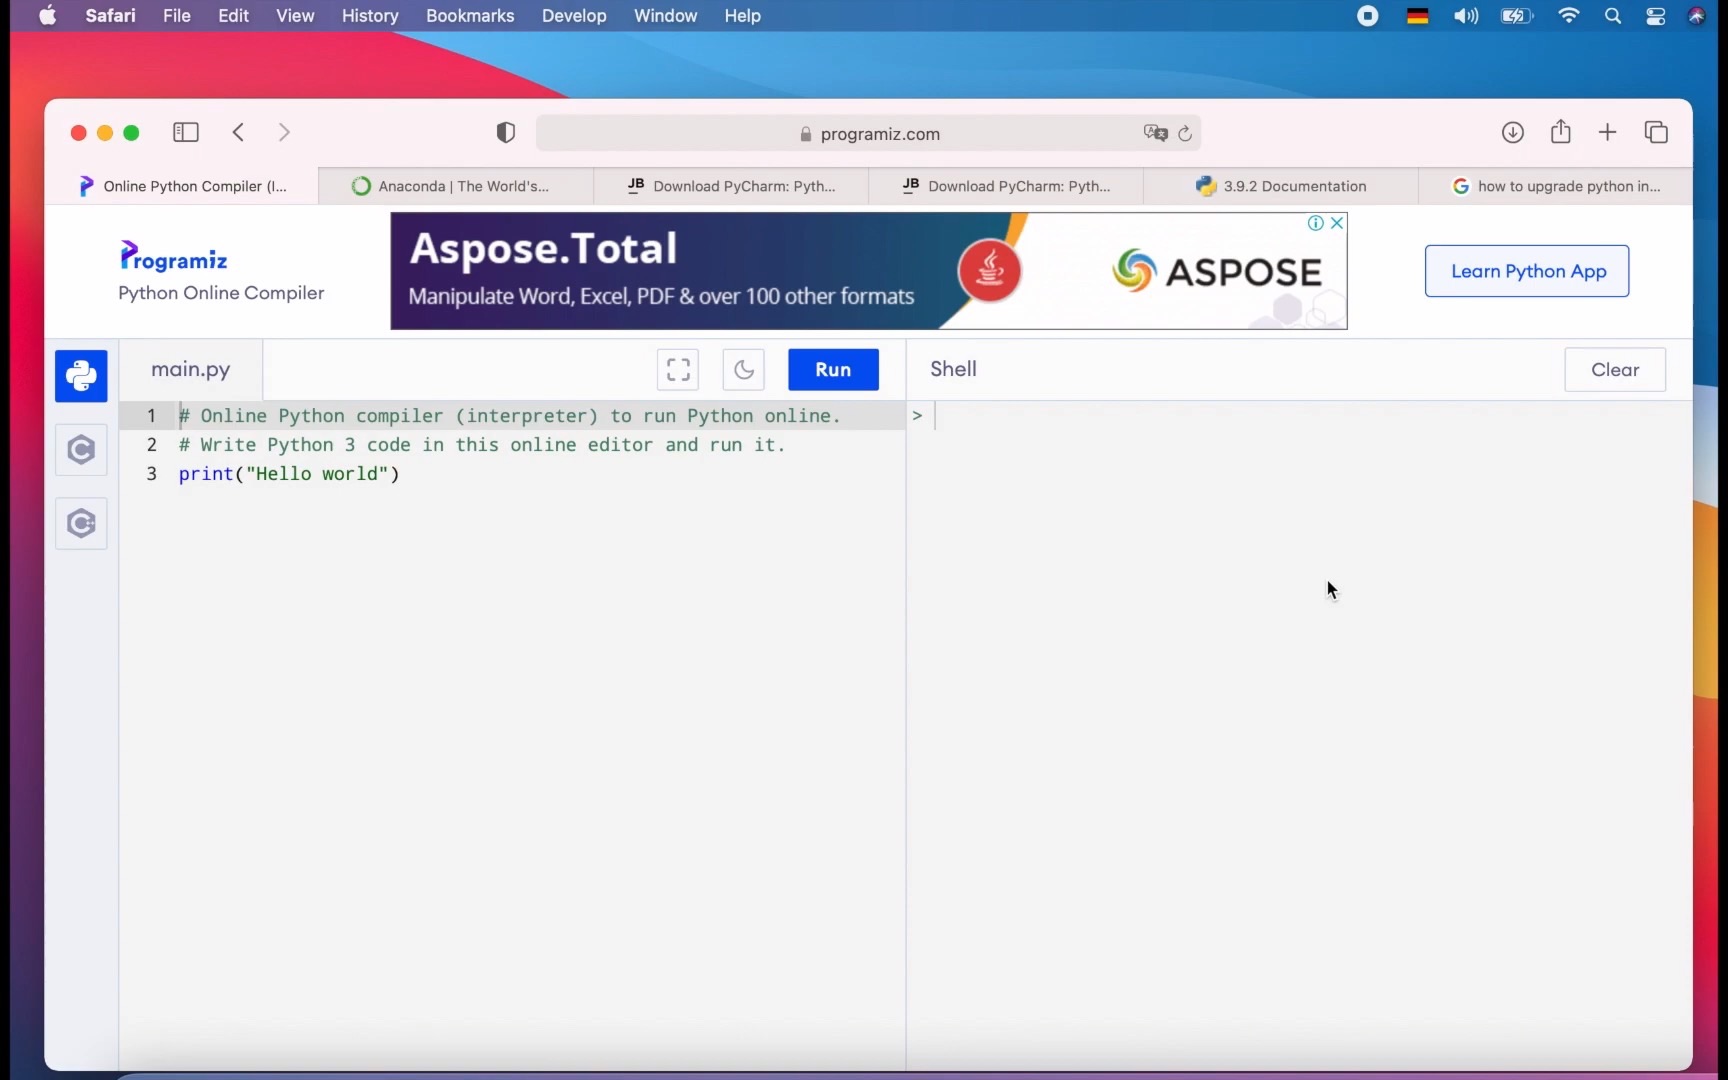Click the Programiz logo
Viewport: 1728px width, 1080px height.
click(x=174, y=257)
